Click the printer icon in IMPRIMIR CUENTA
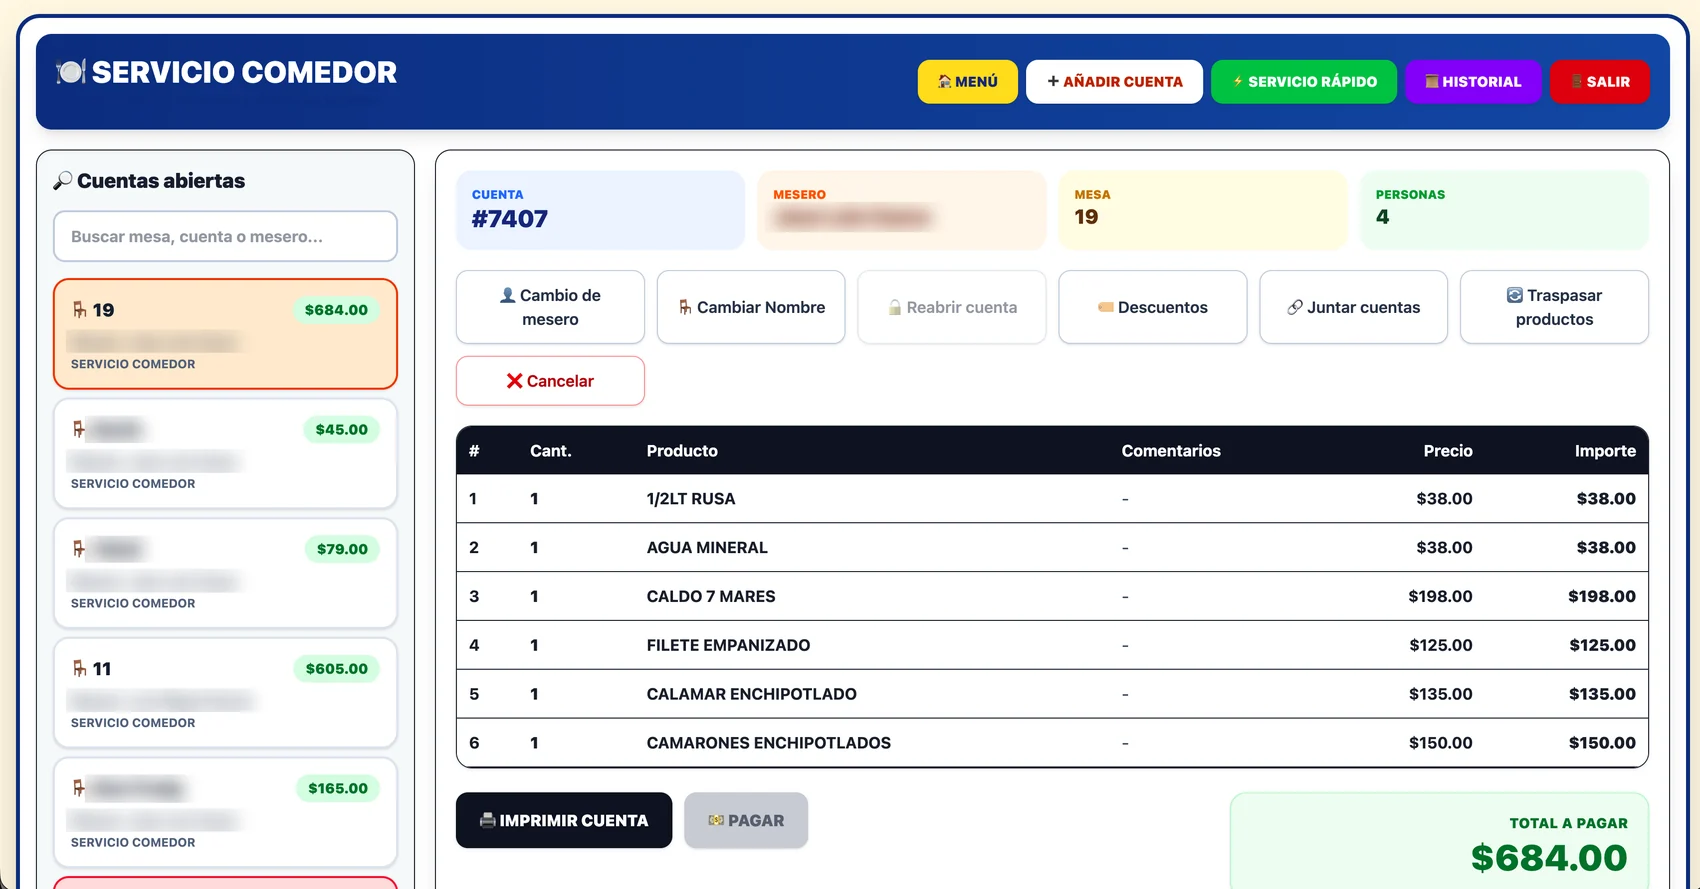This screenshot has height=889, width=1700. pyautogui.click(x=488, y=820)
